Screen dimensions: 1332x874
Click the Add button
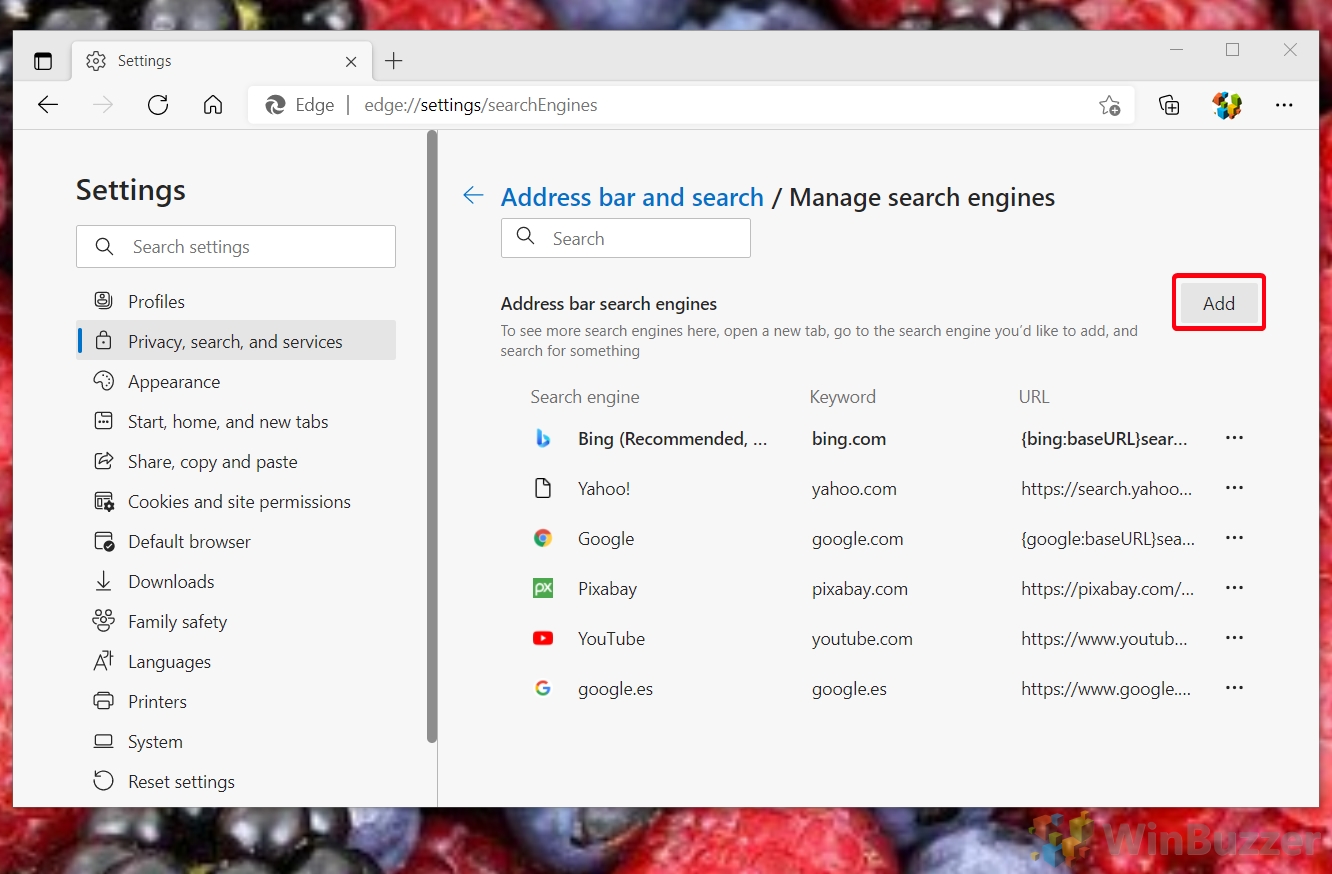[1219, 303]
